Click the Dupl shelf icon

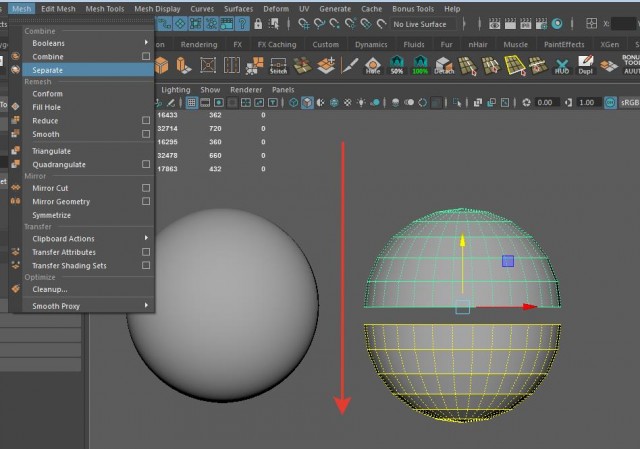tap(585, 65)
